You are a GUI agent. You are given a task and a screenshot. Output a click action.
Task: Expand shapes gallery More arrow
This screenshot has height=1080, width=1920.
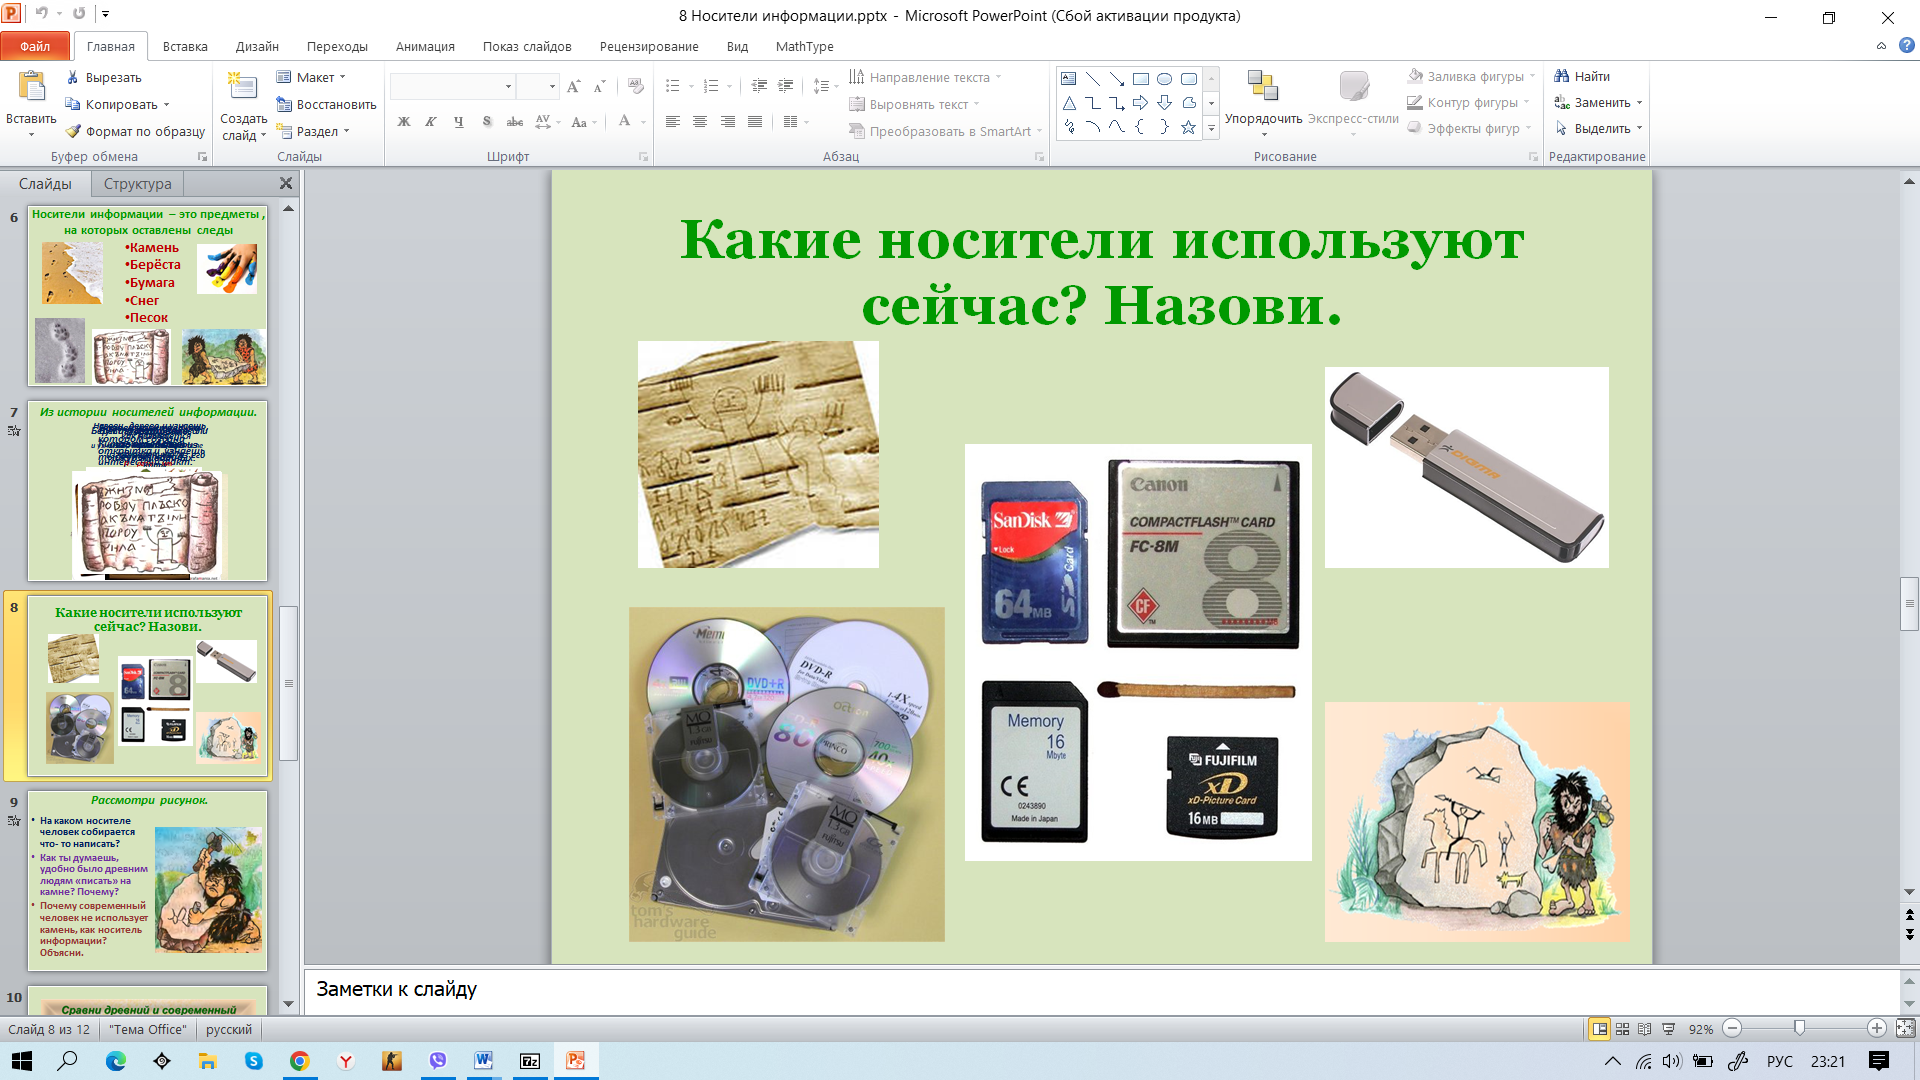coord(1211,128)
